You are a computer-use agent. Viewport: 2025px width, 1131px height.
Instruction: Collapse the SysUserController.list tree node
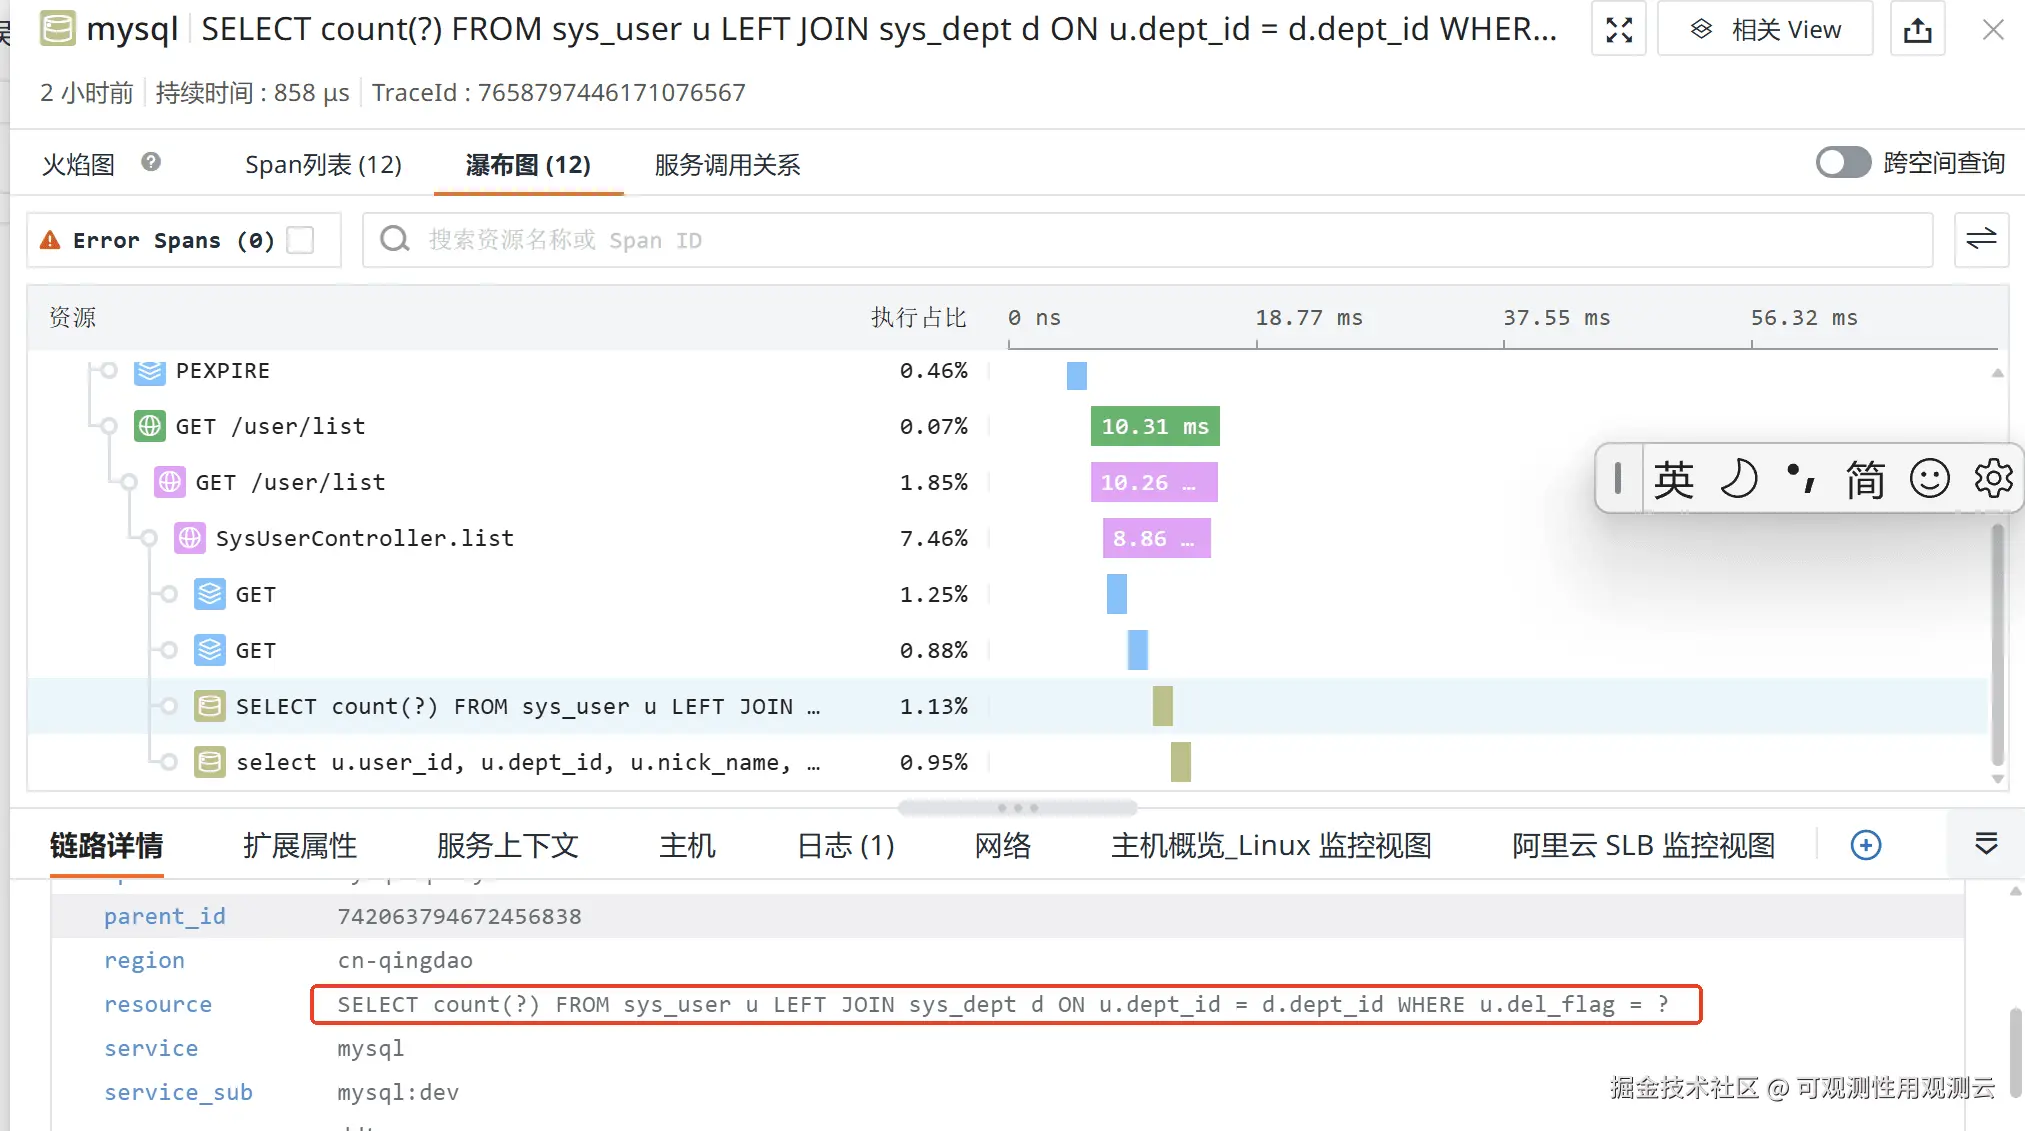pyautogui.click(x=149, y=538)
